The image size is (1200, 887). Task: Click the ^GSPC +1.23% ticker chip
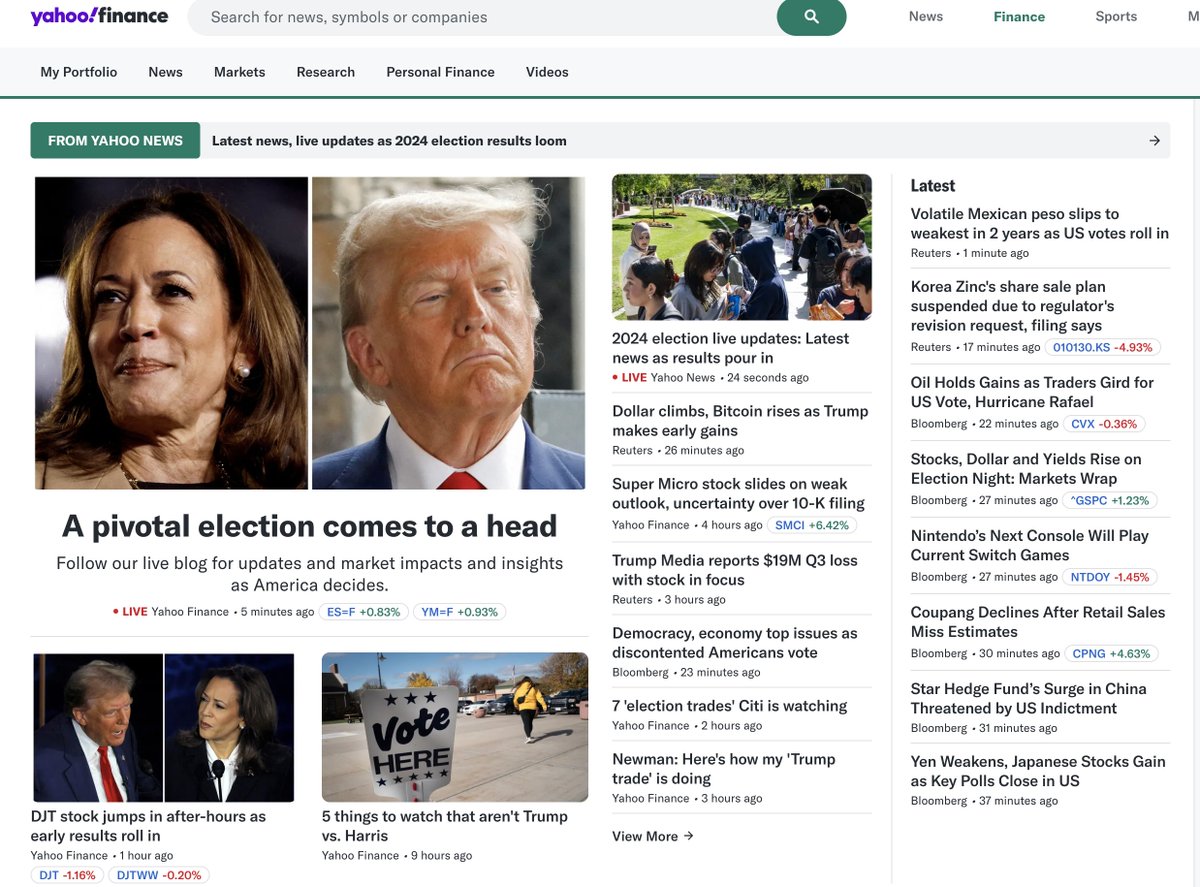(1110, 500)
